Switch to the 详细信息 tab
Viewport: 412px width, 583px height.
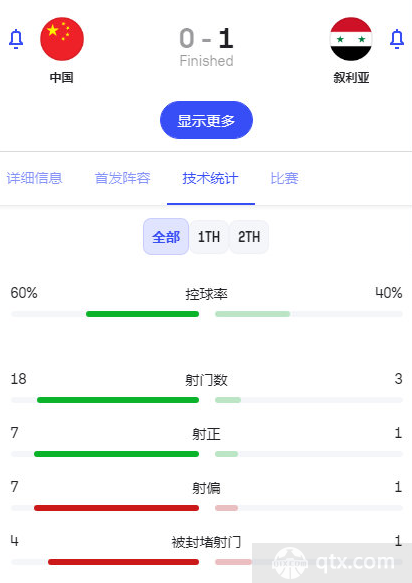click(x=34, y=178)
